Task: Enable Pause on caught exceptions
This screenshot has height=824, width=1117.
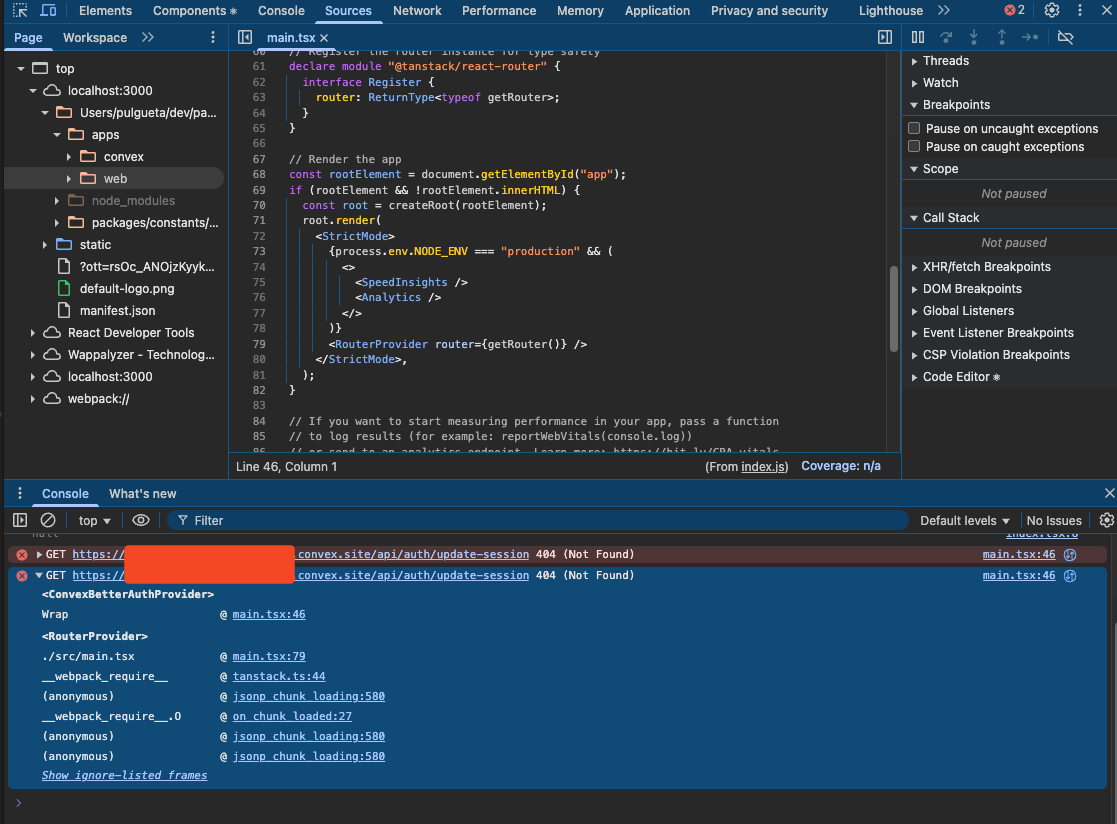Action: coord(914,147)
